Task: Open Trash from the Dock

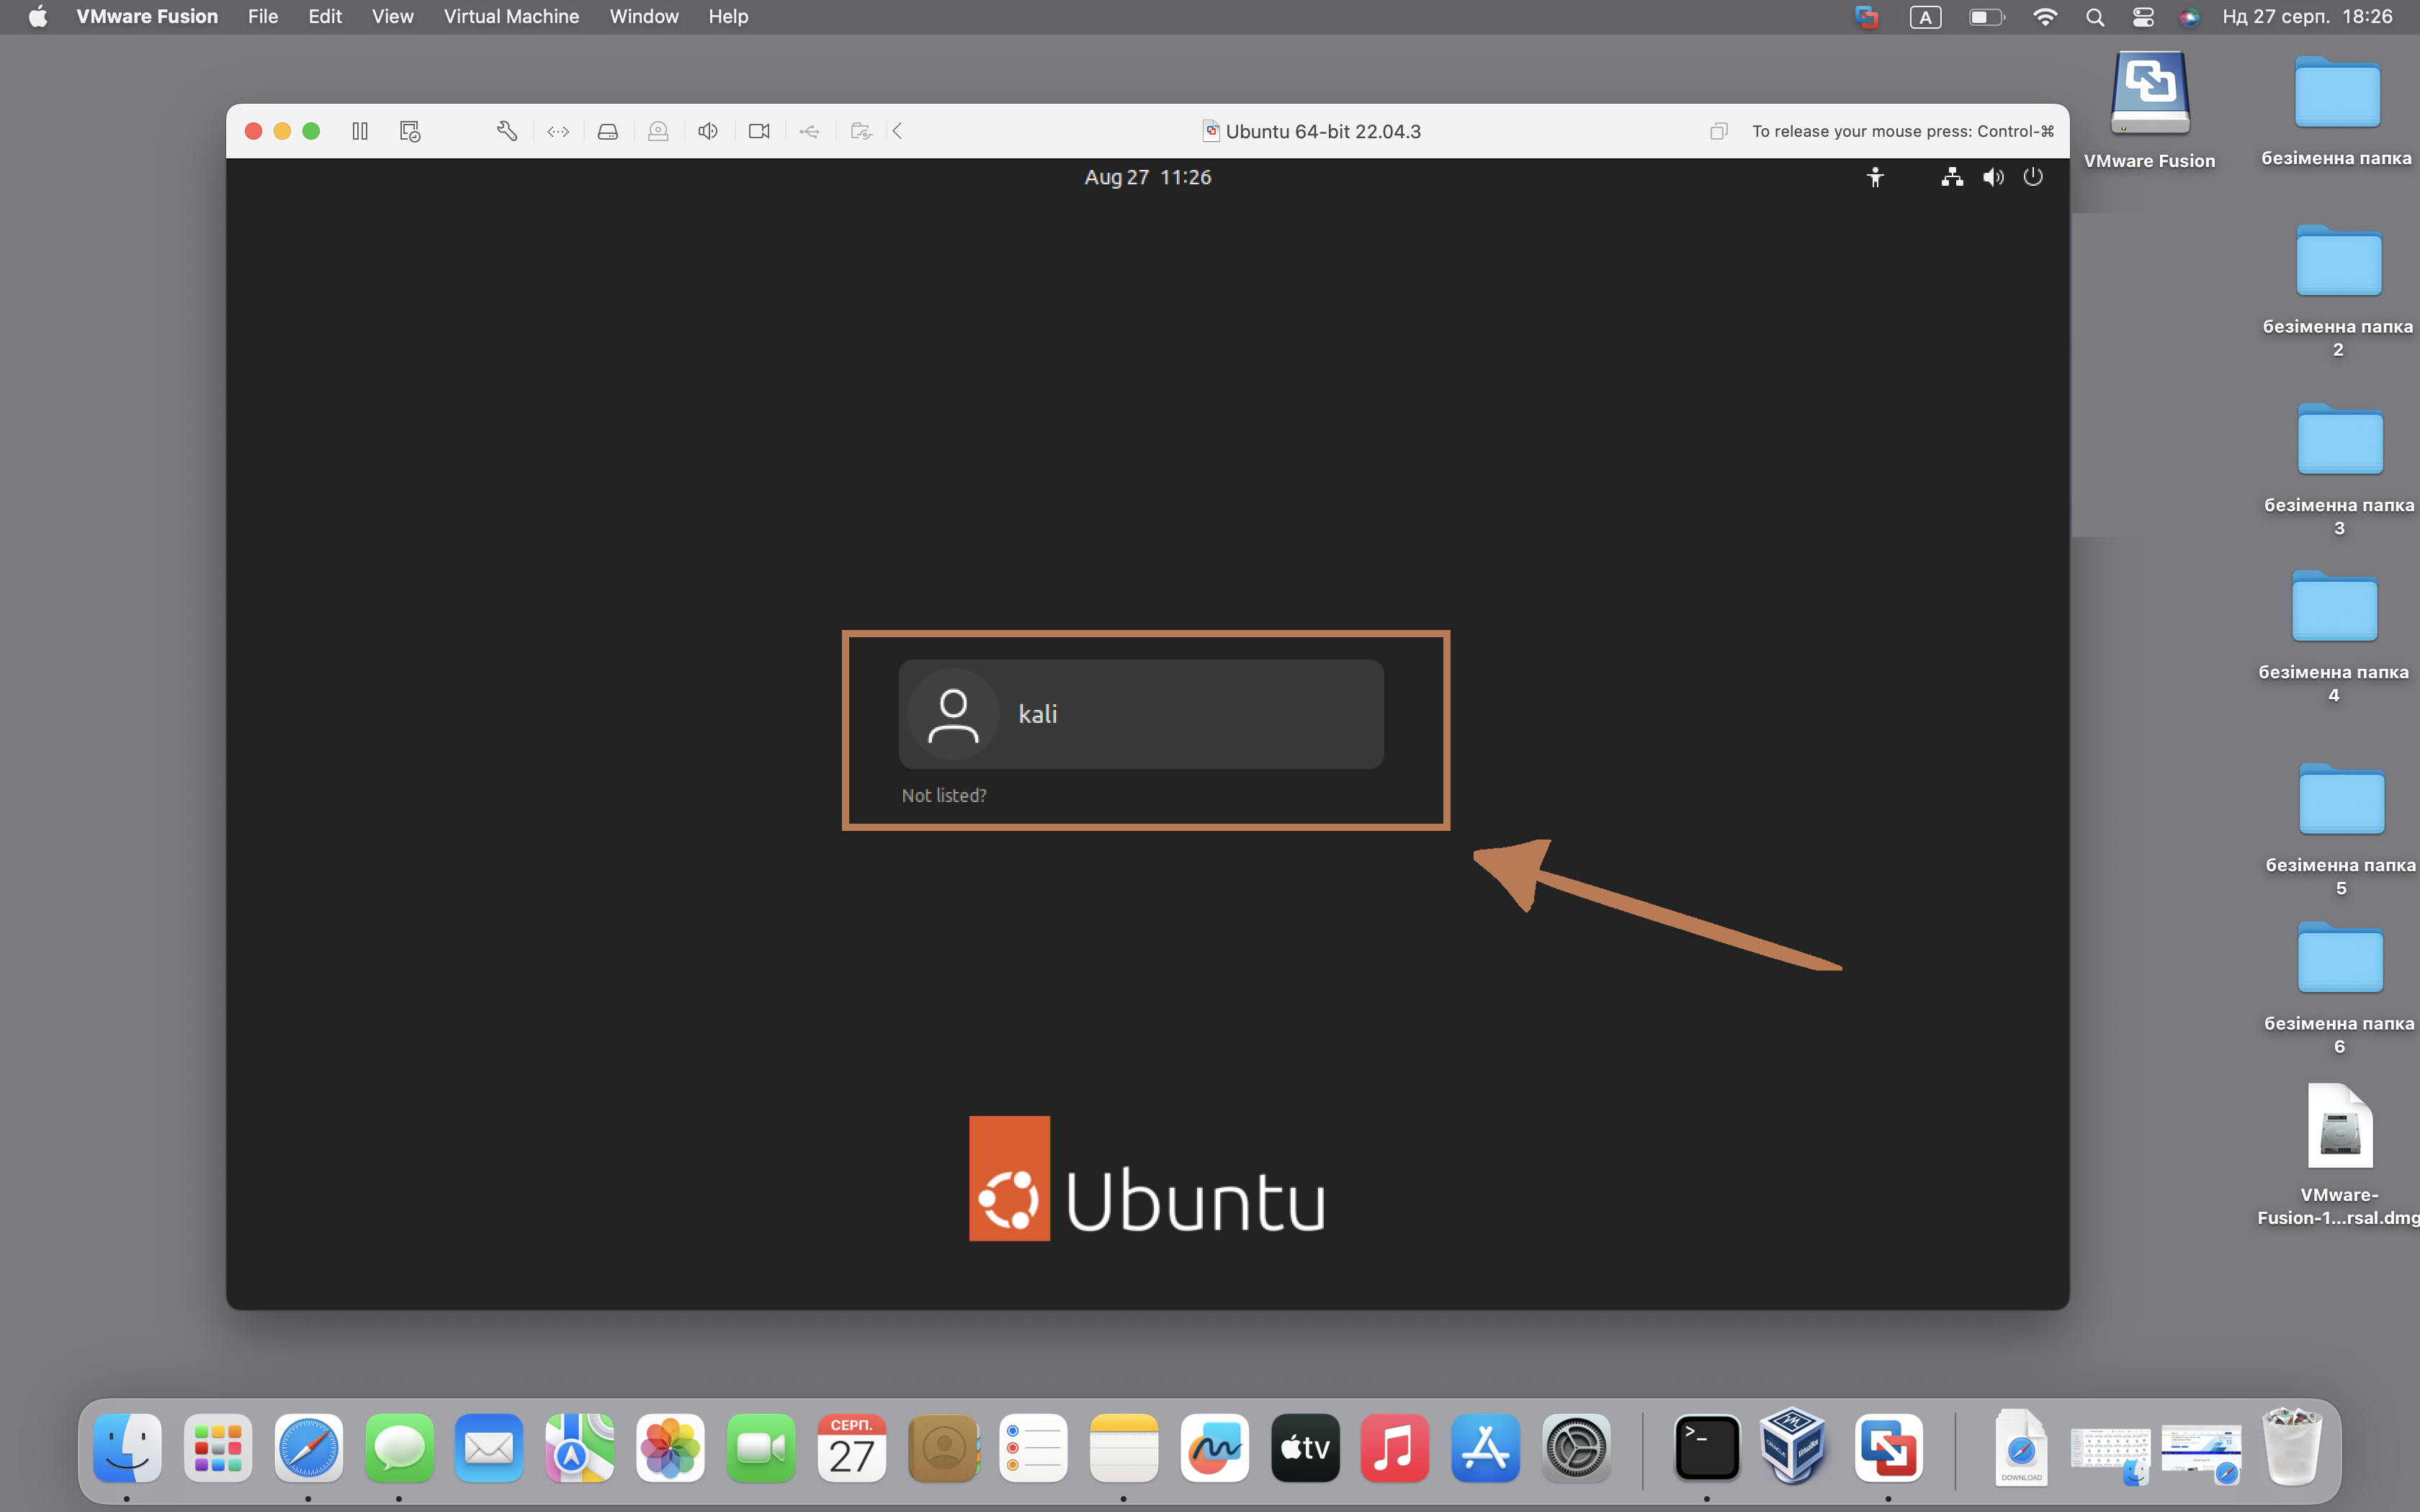Action: [2292, 1447]
